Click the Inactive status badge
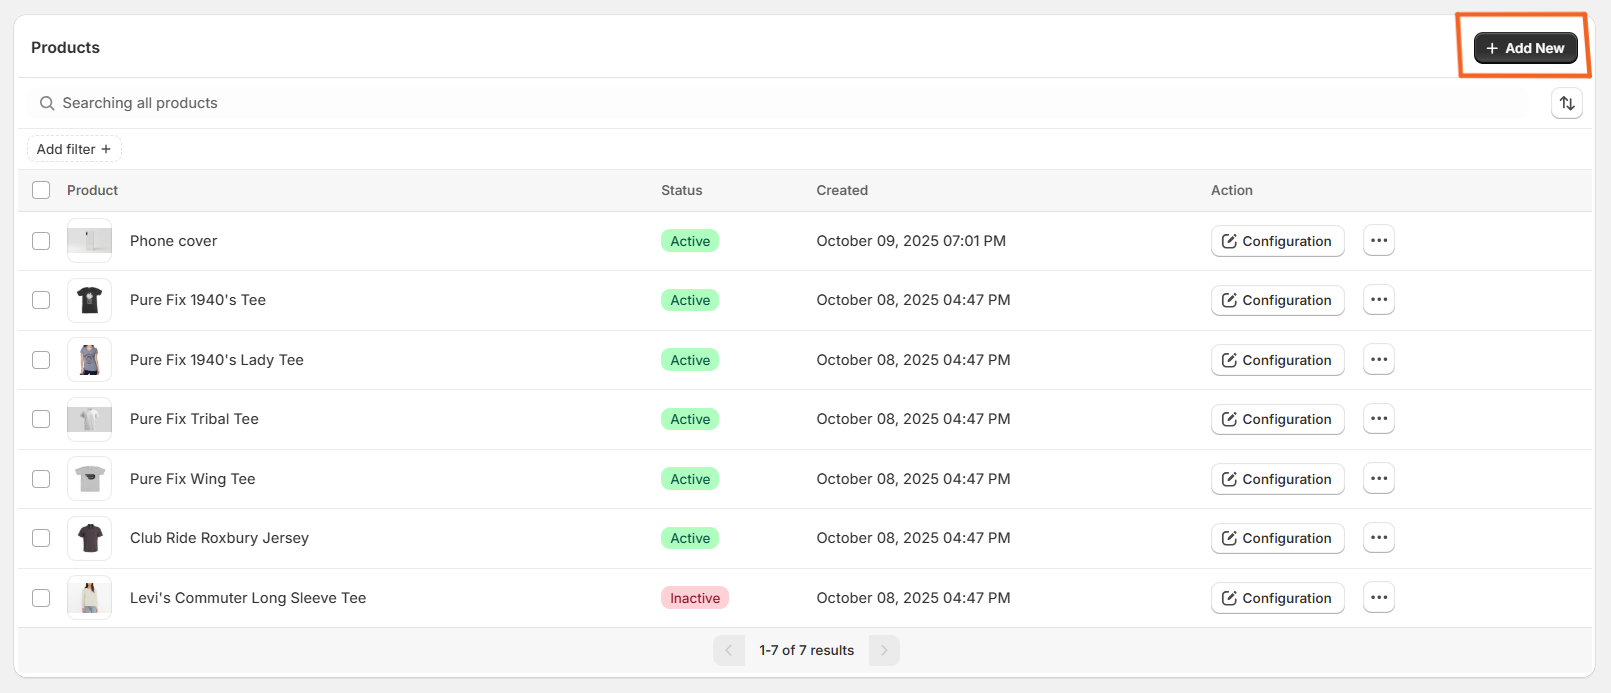The height and width of the screenshot is (693, 1611). click(x=694, y=598)
